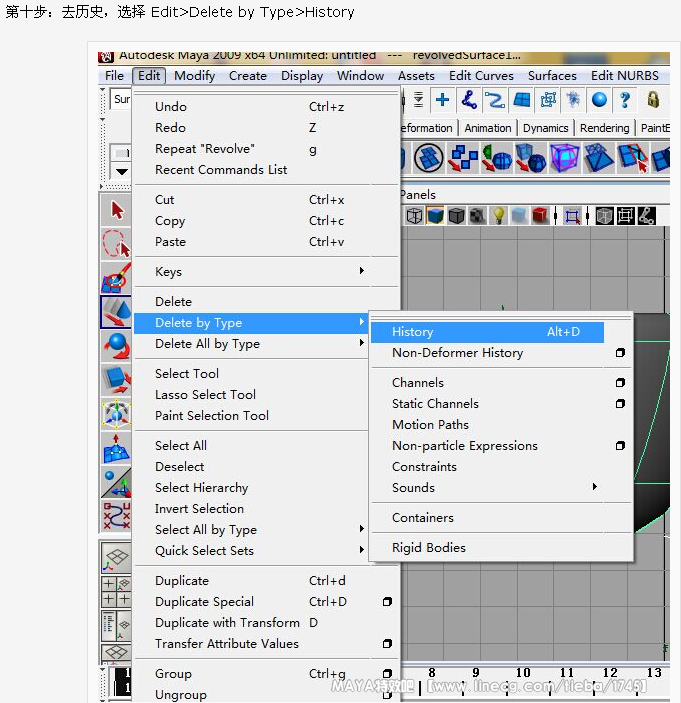This screenshot has height=703, width=681.
Task: Open the File menu
Action: (114, 76)
